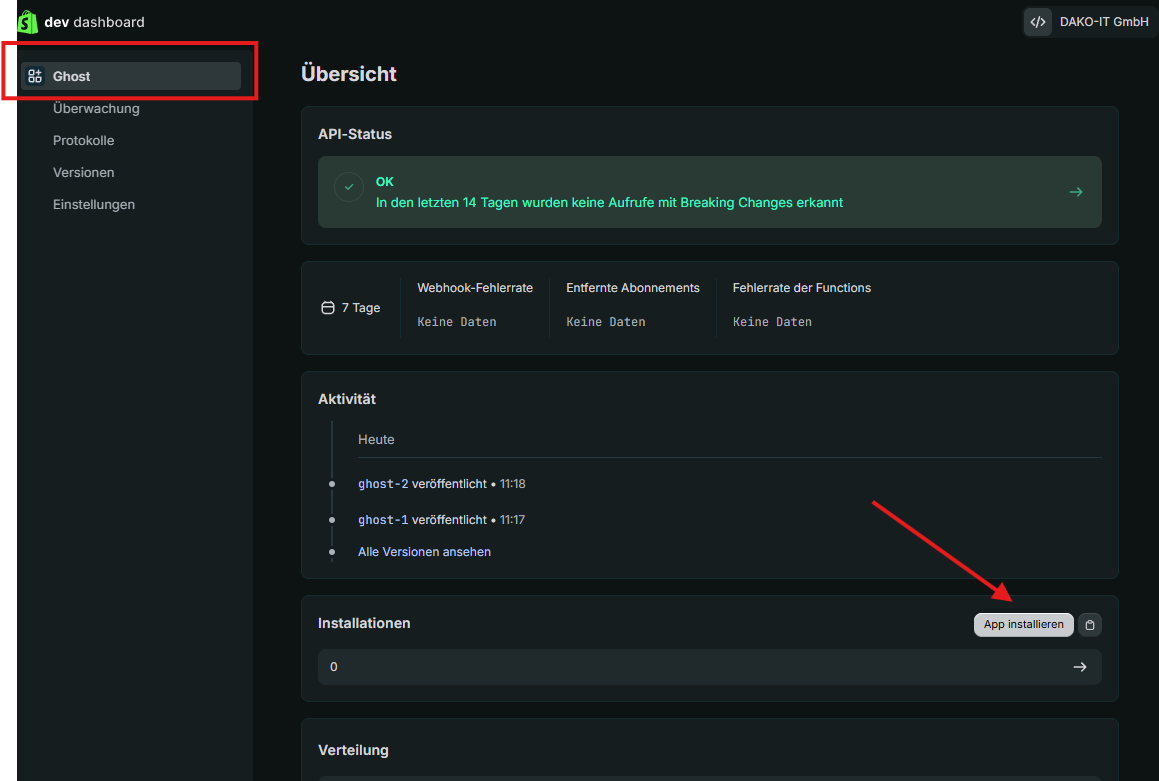Select Ghost app in sidebar
Image resolution: width=1159 pixels, height=781 pixels.
point(131,76)
